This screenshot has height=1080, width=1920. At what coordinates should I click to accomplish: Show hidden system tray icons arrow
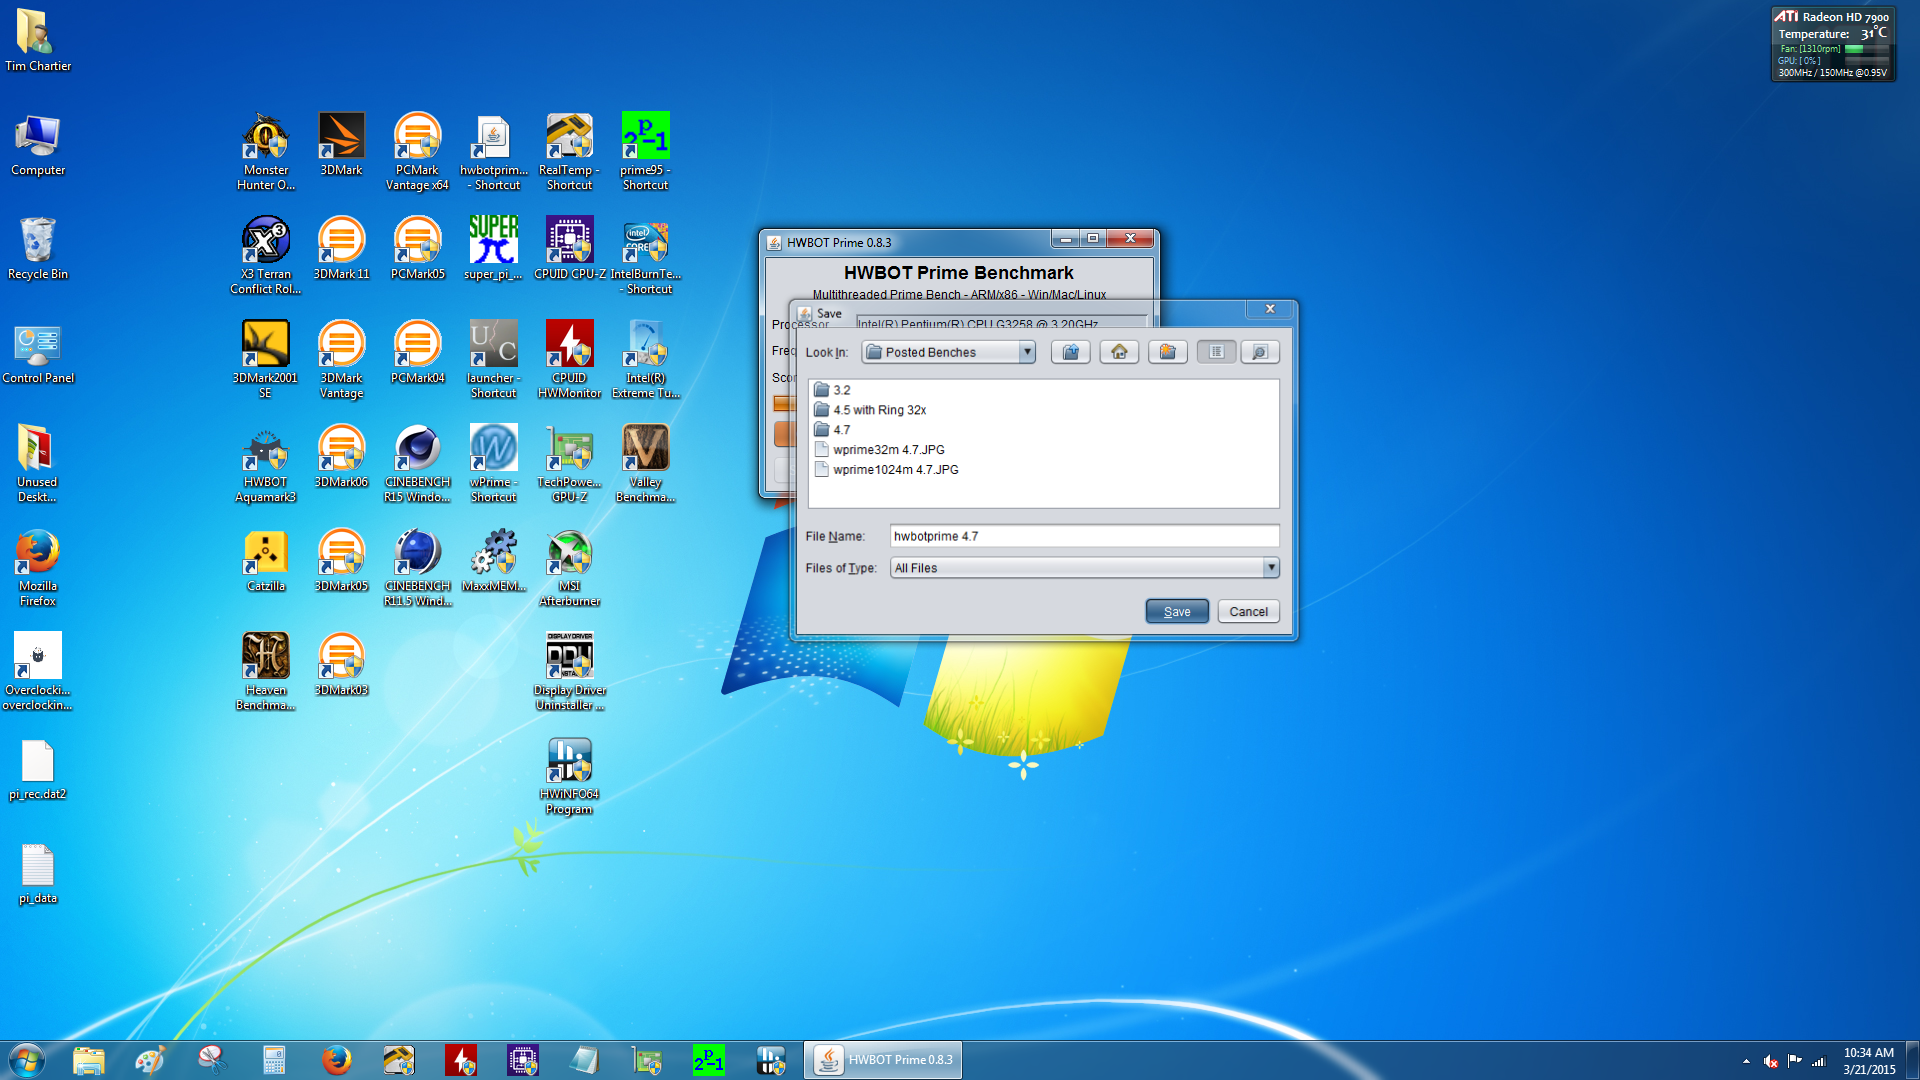pyautogui.click(x=1746, y=1061)
